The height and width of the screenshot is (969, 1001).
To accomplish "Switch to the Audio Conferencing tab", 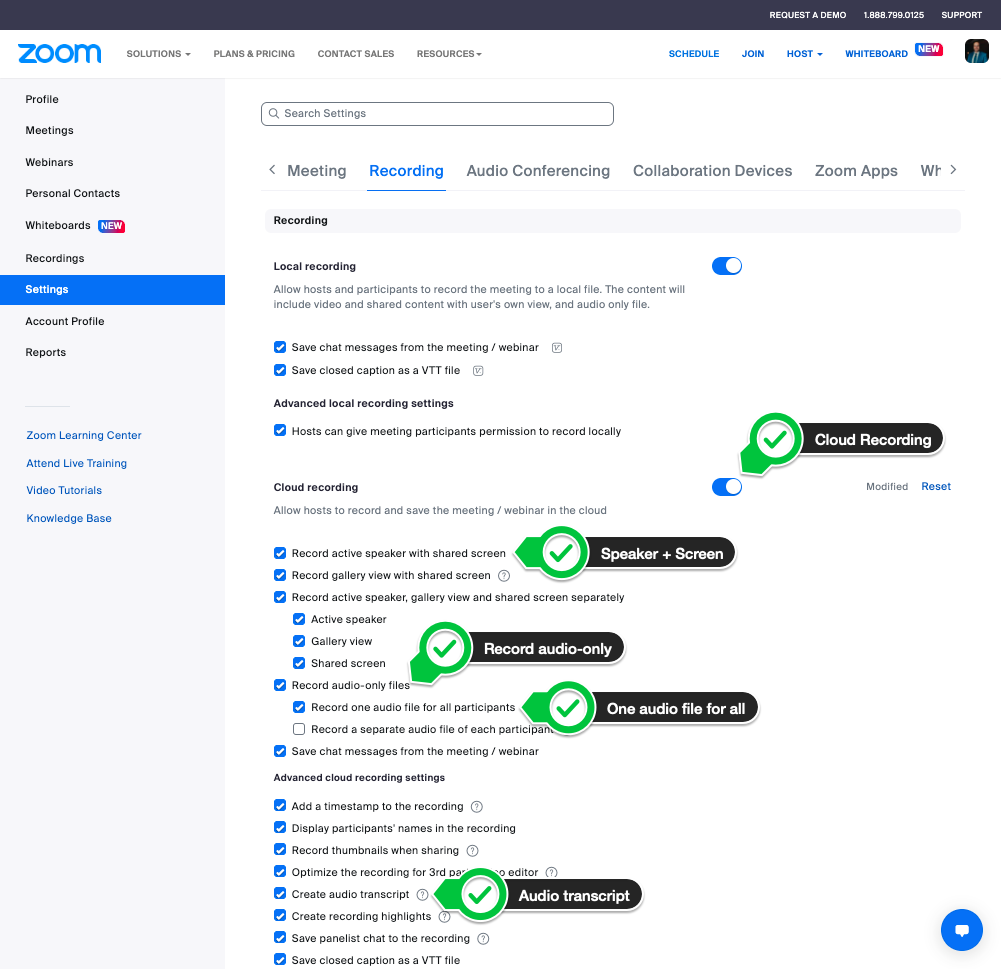I will click(x=538, y=171).
